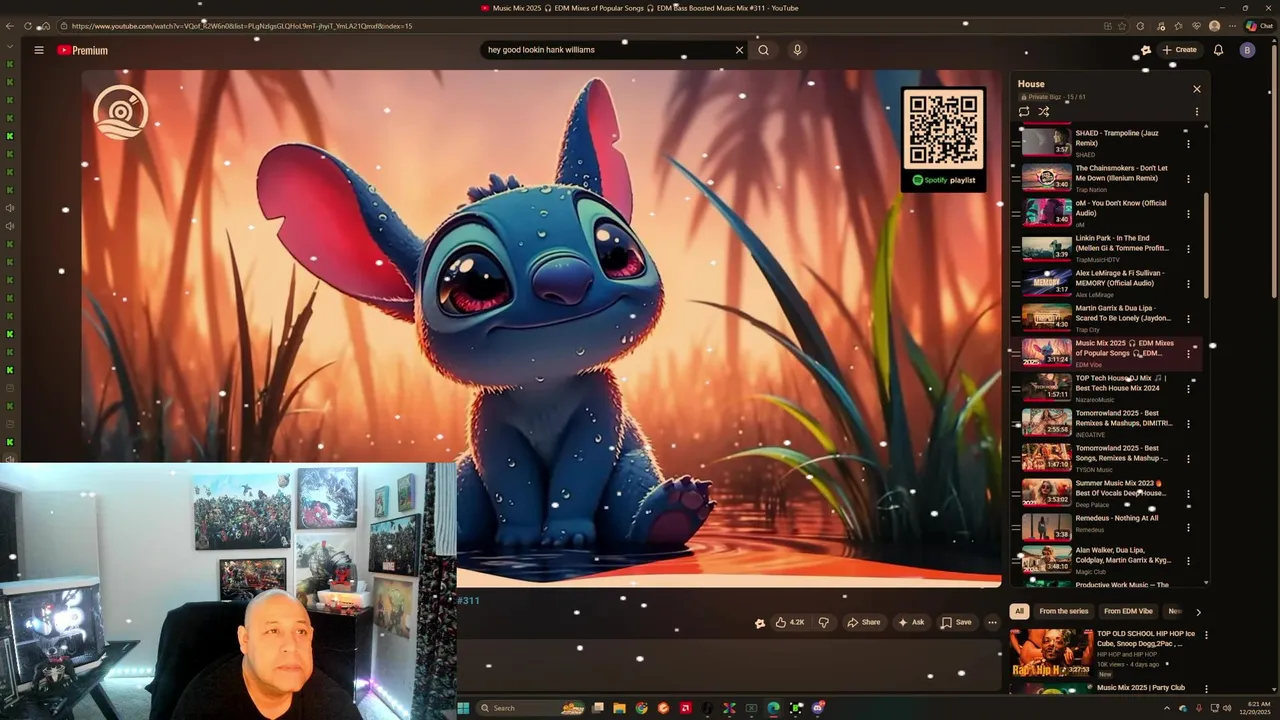
Task: Click the channel logo watermark on the video
Action: click(121, 112)
